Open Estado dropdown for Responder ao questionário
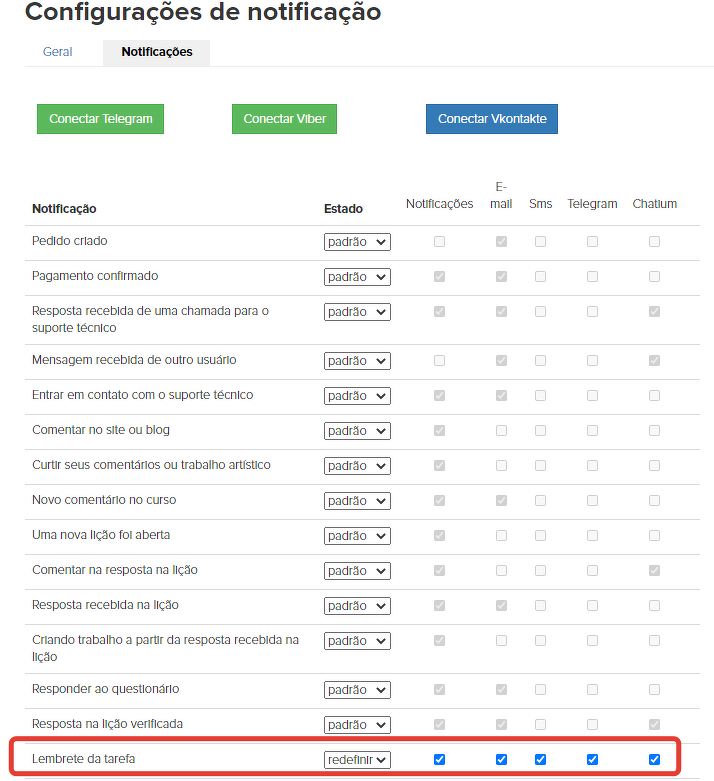This screenshot has width=714, height=781. pos(357,690)
